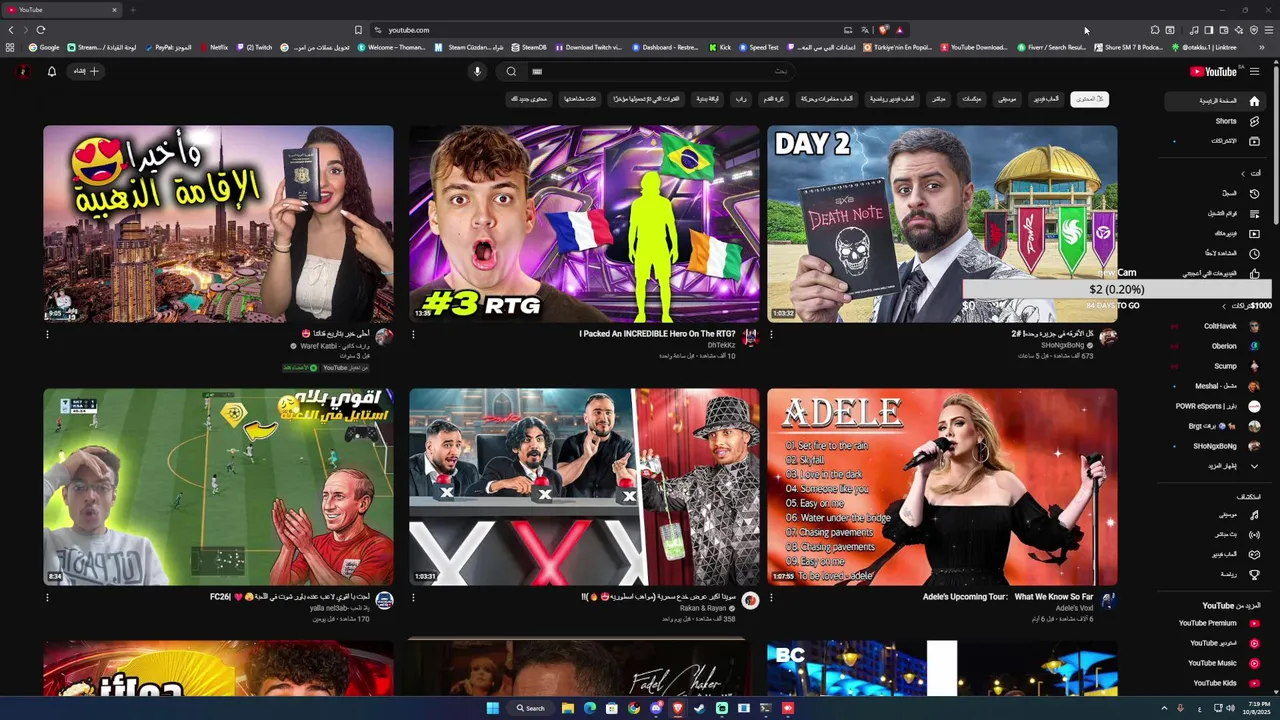
Task: Open the Subscriptions icon in sidebar
Action: click(x=1254, y=141)
